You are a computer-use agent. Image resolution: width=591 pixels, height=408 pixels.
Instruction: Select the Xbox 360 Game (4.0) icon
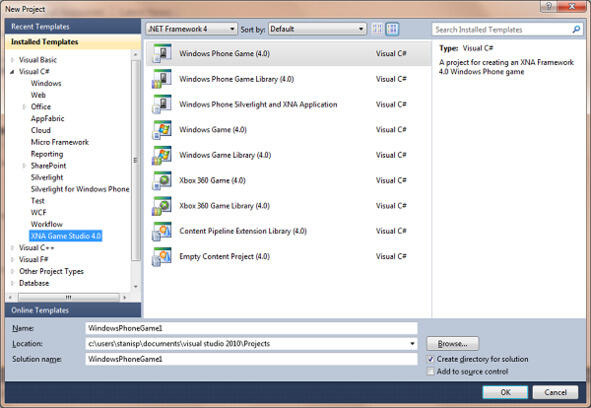pyautogui.click(x=162, y=180)
